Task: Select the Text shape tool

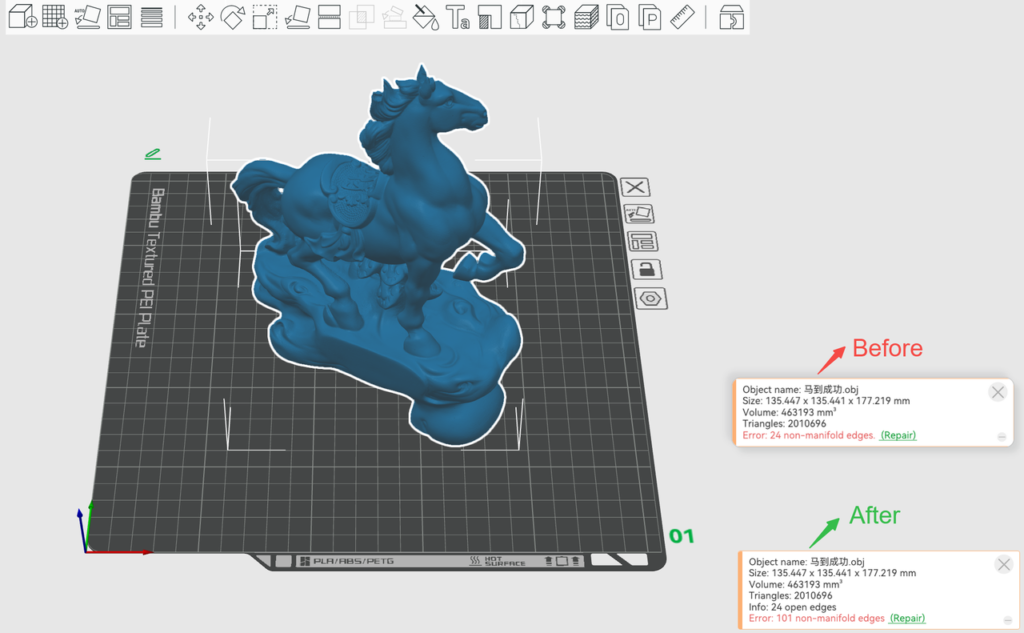Action: 458,17
